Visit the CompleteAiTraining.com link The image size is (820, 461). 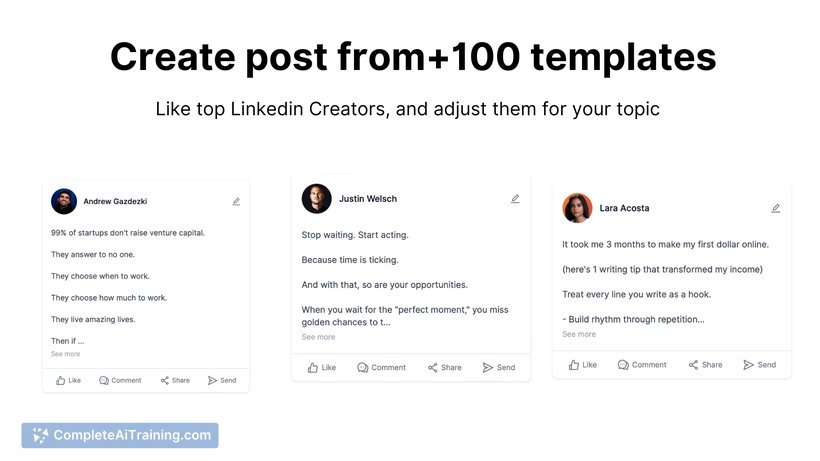point(120,435)
